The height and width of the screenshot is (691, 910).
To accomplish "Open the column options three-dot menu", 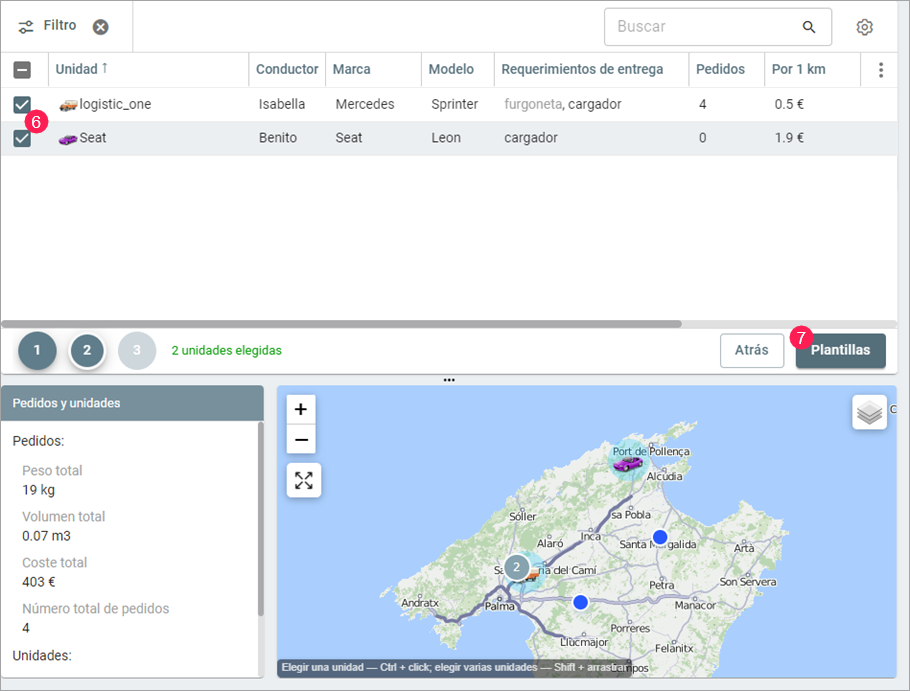I will [881, 70].
